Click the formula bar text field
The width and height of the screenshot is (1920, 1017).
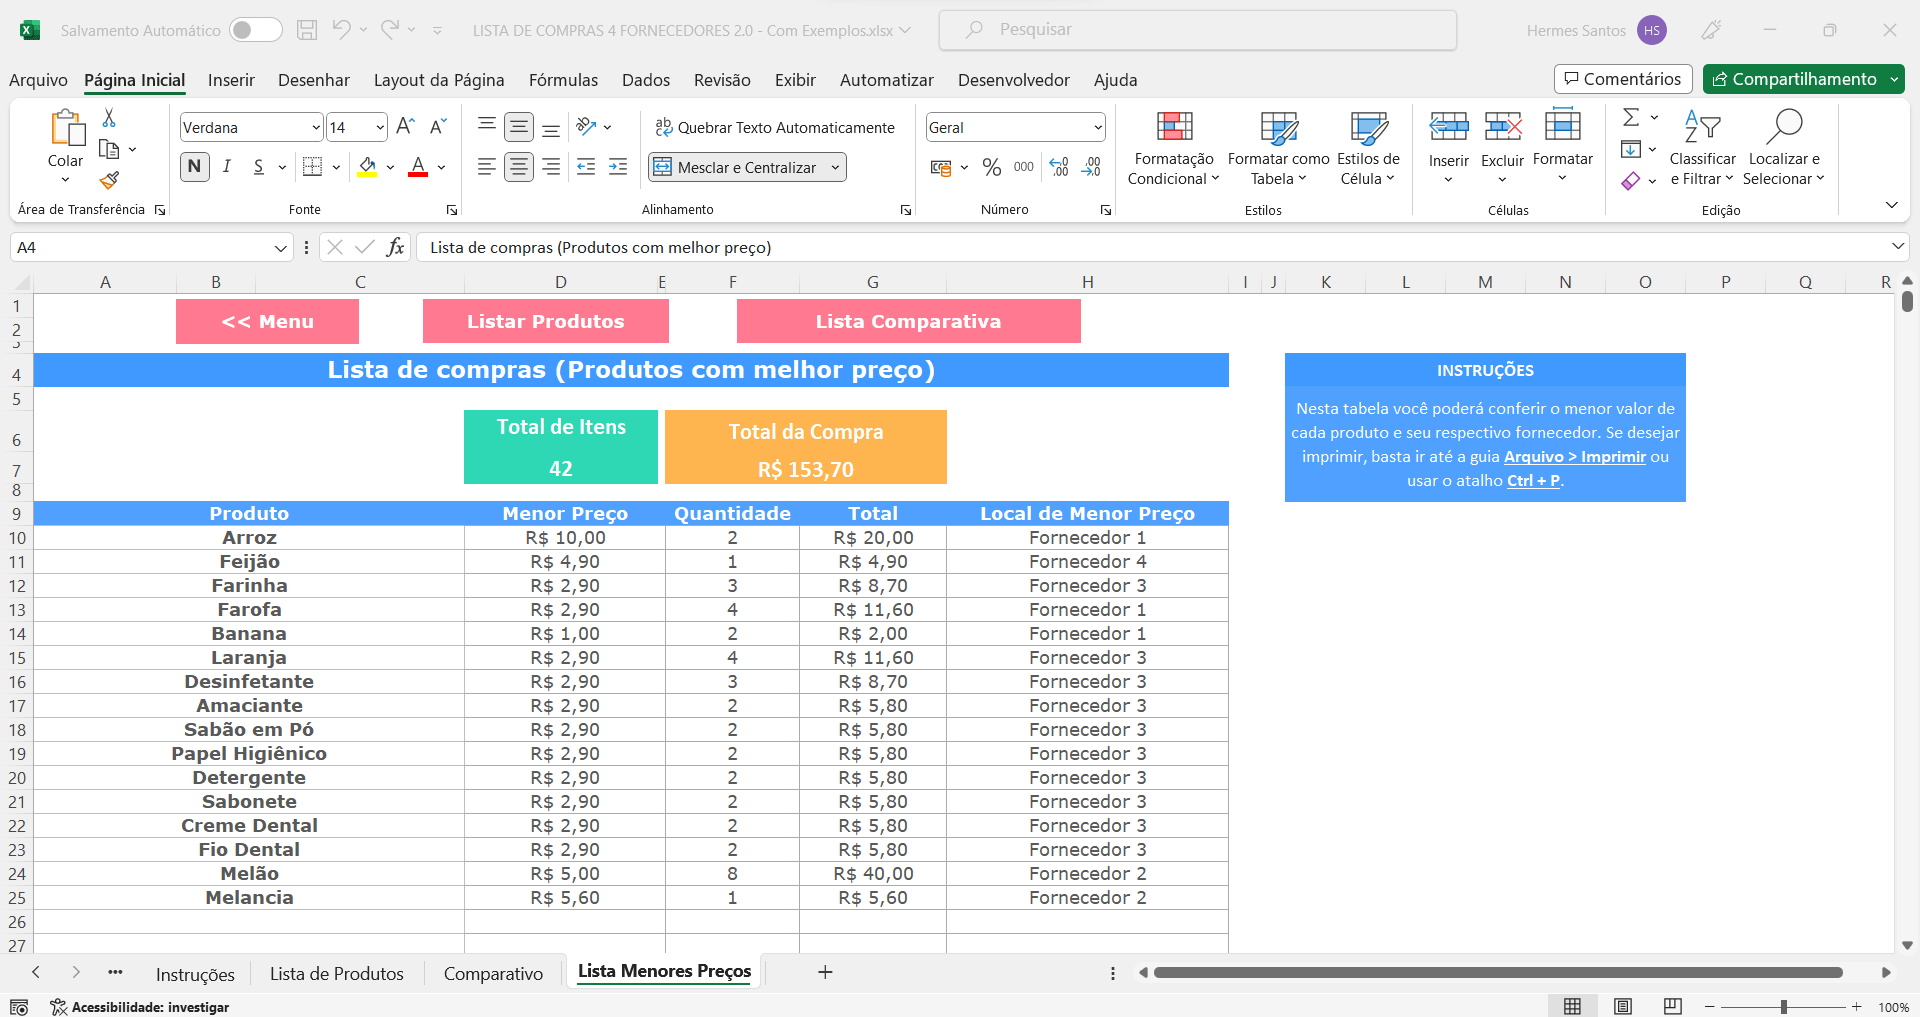(x=1150, y=247)
